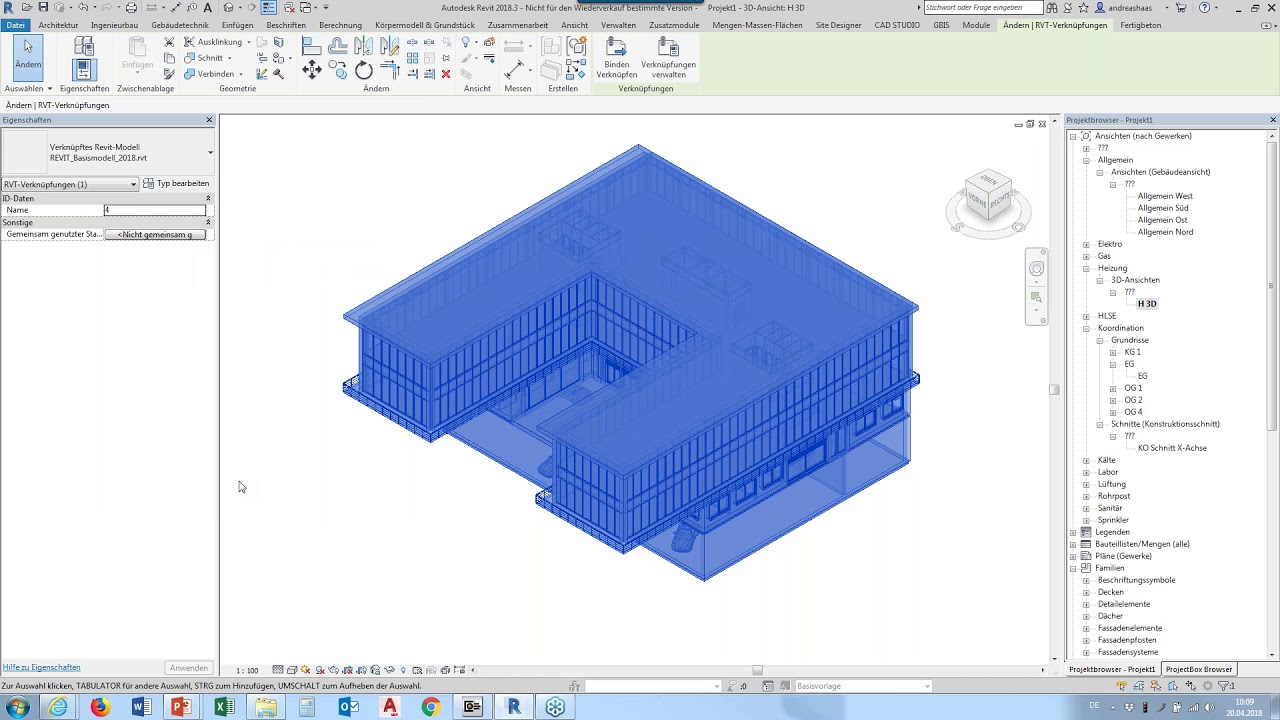1280x720 pixels.
Task: Click the visual style icon in view control bar
Action: click(x=292, y=670)
